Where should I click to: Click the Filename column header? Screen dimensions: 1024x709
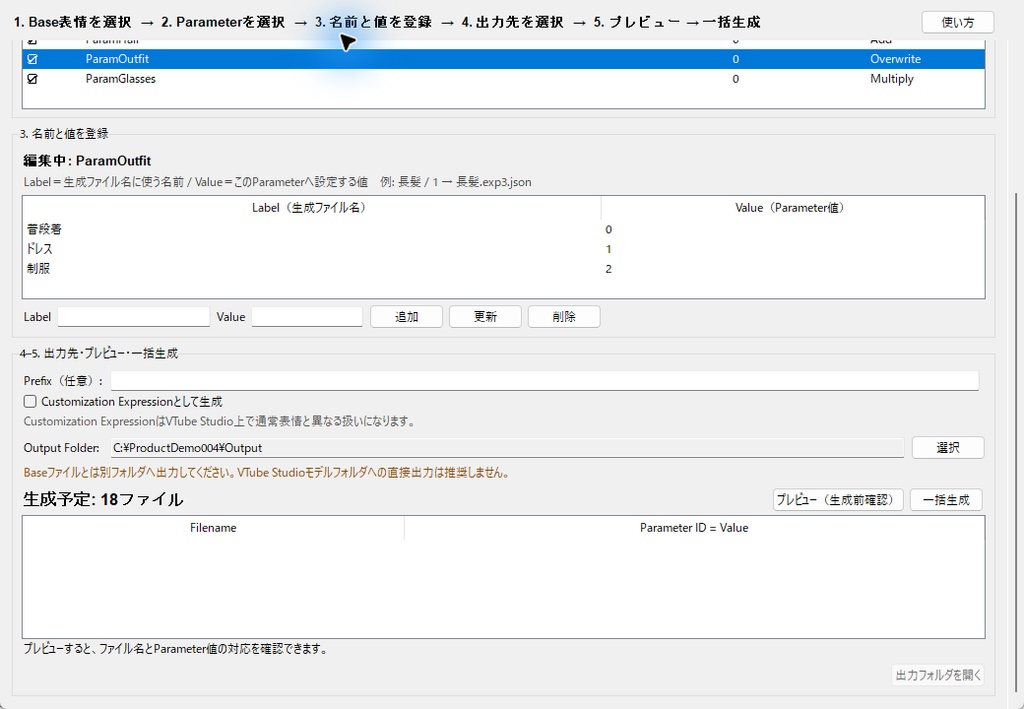pyautogui.click(x=214, y=528)
